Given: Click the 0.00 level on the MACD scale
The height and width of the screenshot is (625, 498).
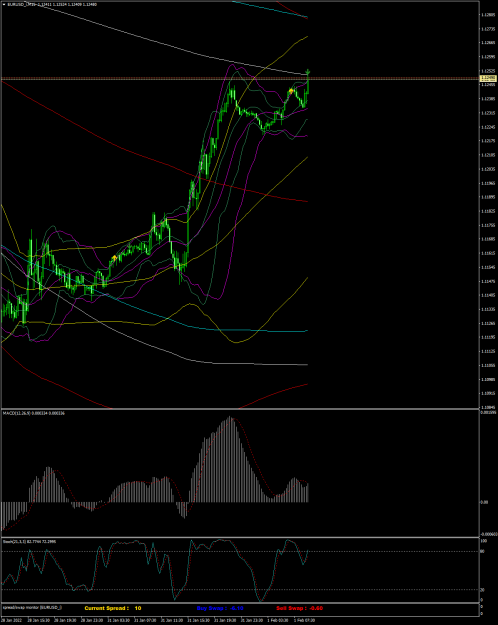Looking at the screenshot, I should coord(485,502).
